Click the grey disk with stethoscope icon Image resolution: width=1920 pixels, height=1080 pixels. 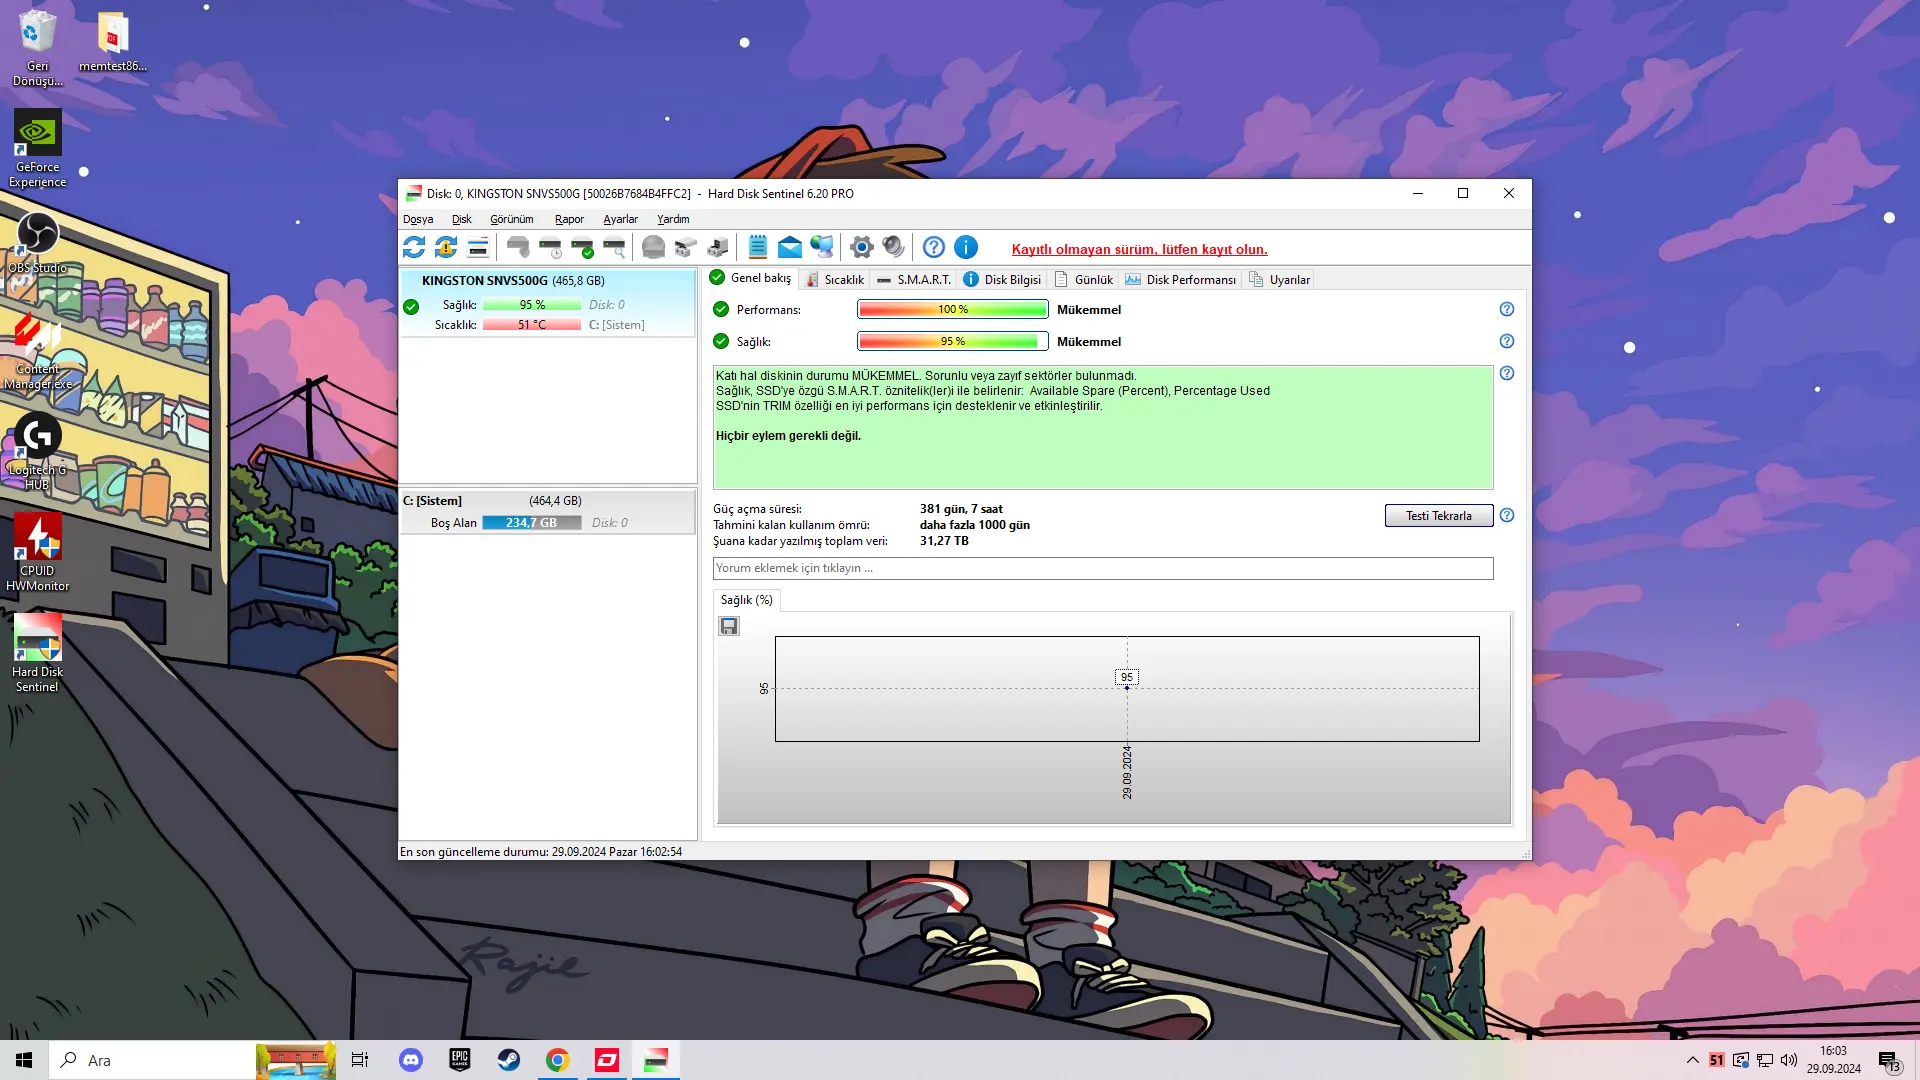click(518, 247)
